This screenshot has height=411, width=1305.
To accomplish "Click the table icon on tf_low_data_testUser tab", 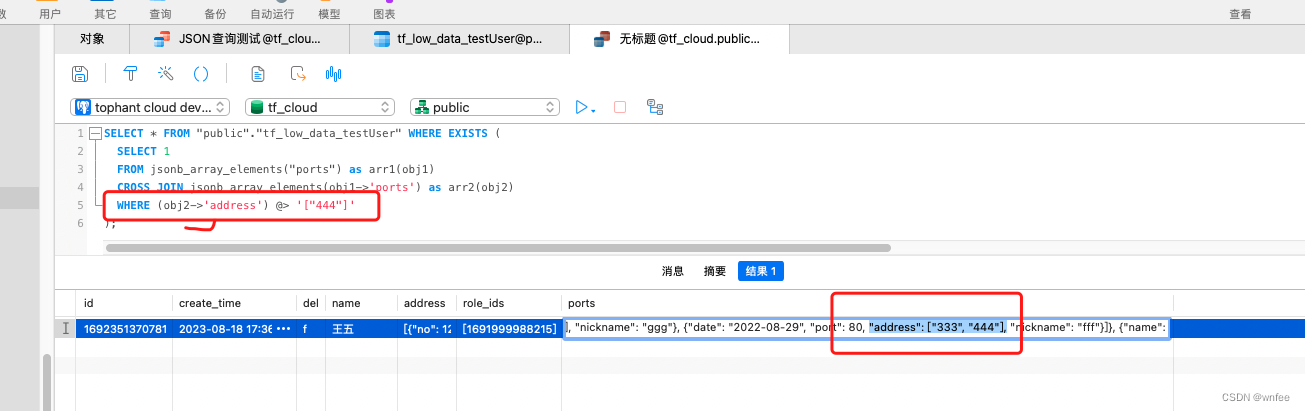I will click(381, 39).
